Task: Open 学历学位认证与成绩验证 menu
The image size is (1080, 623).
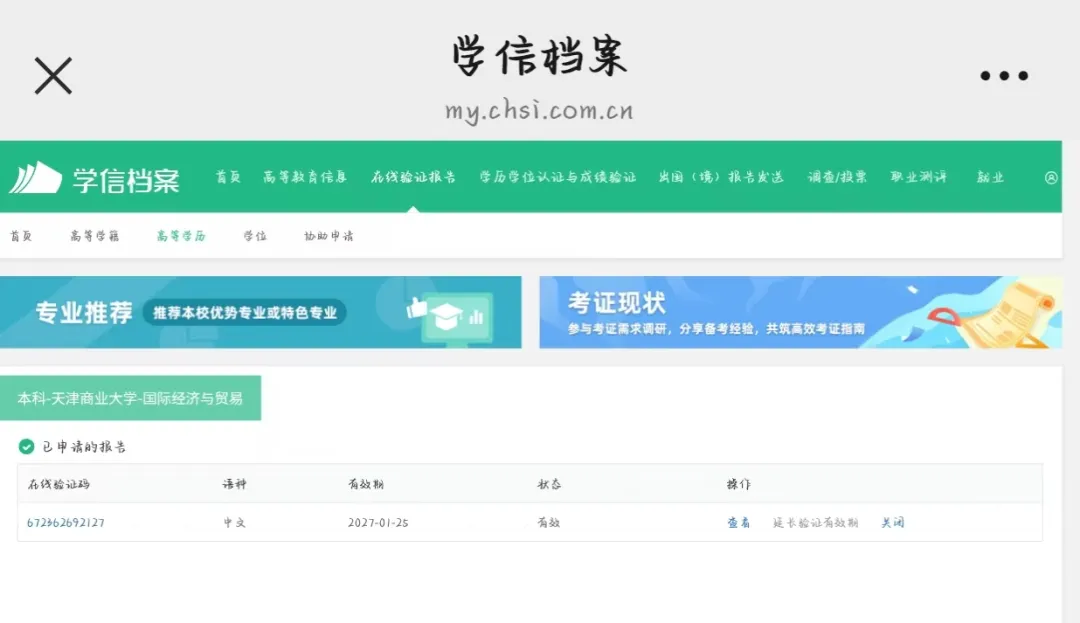Action: (x=557, y=177)
